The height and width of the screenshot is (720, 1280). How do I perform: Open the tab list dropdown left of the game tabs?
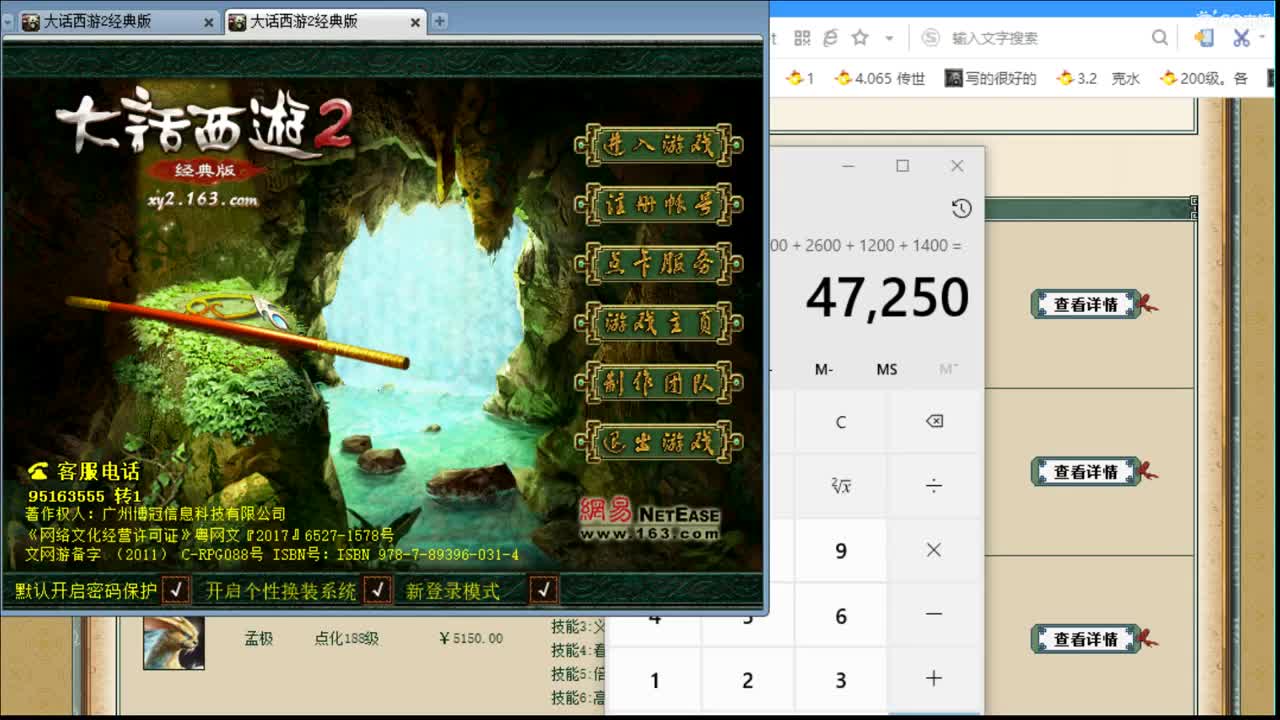point(7,21)
